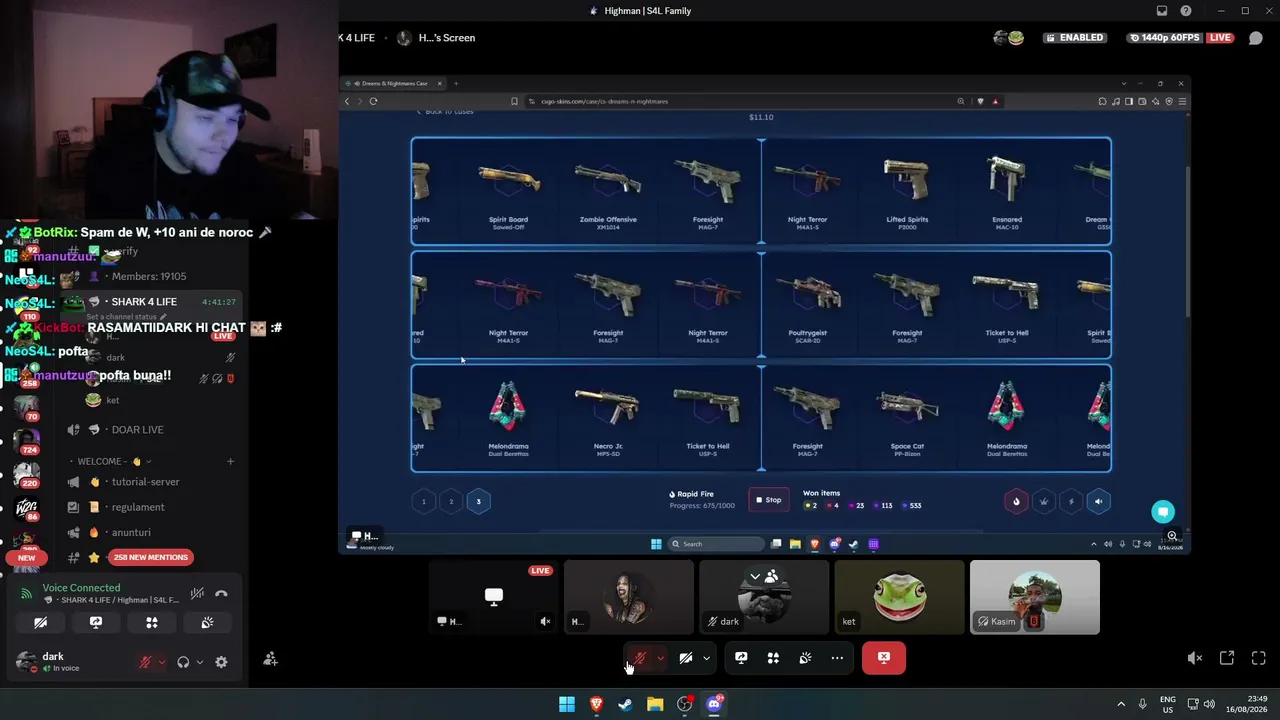Start an activity from the voice panel
This screenshot has height=720, width=1280.
pos(152,622)
